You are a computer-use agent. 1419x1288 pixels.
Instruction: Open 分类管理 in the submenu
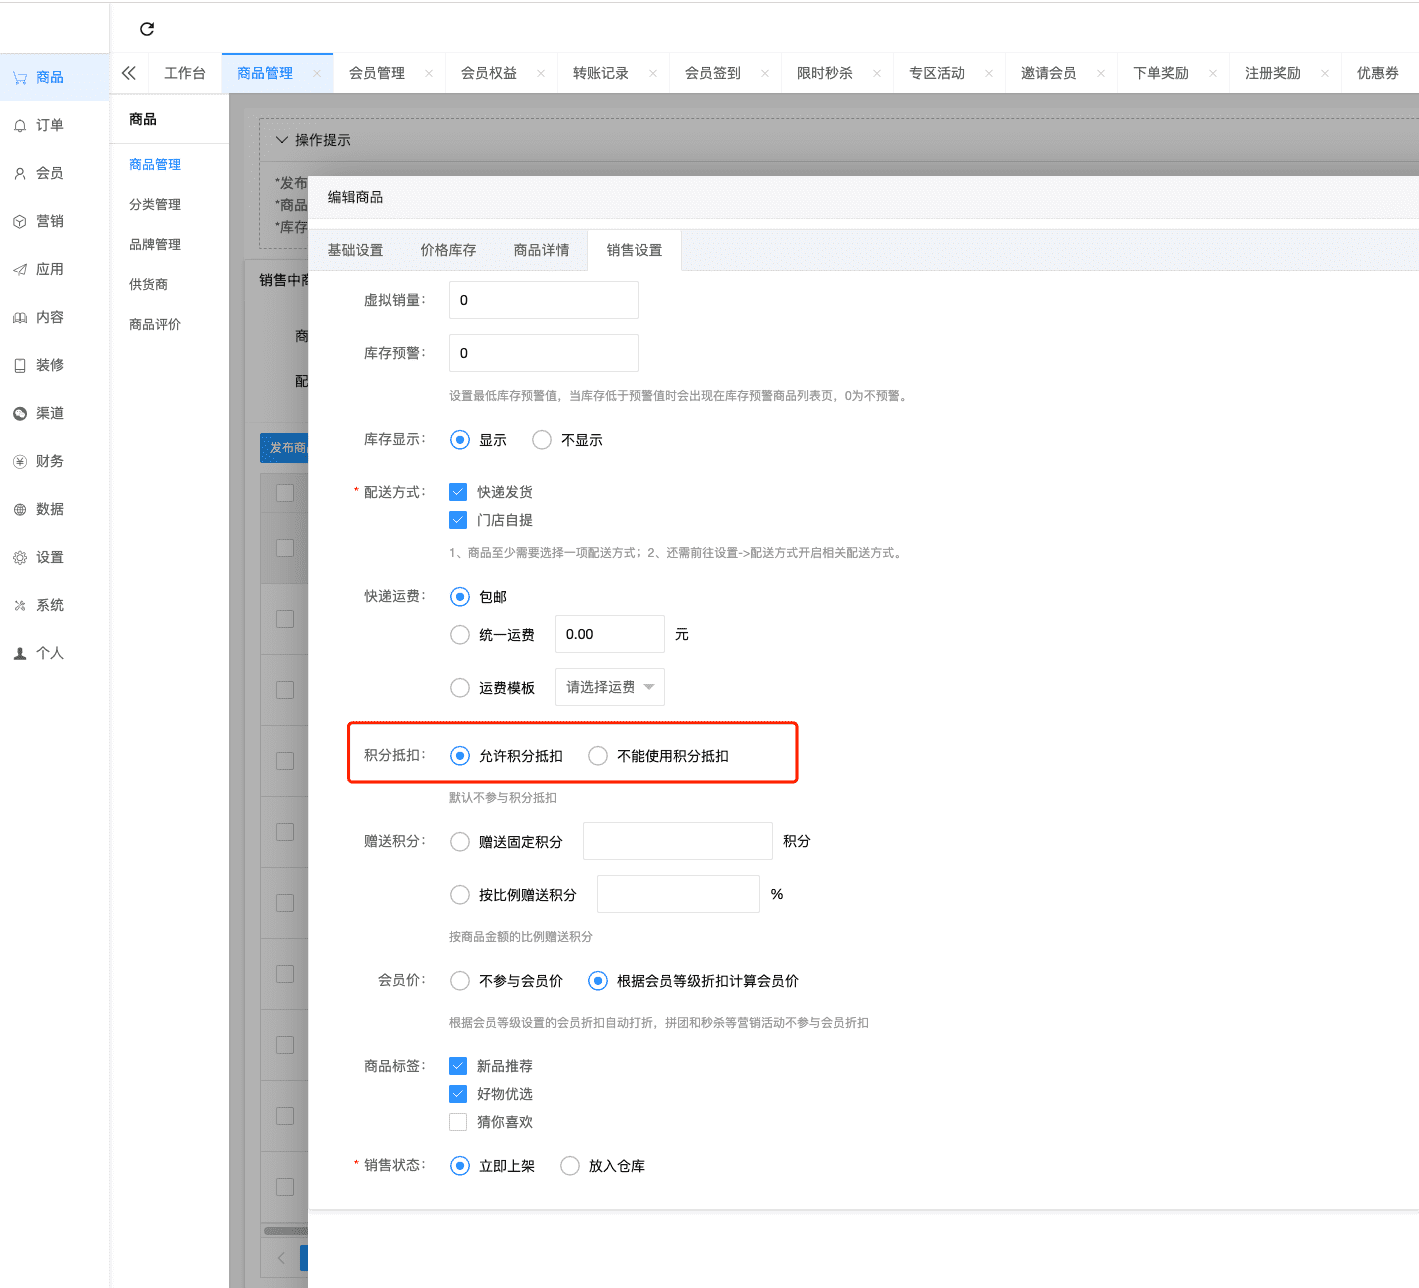coord(155,204)
